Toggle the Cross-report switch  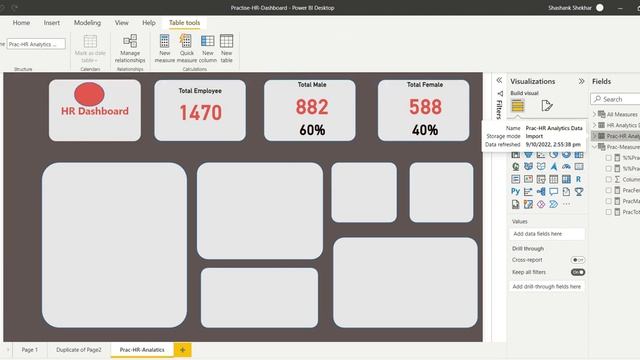point(578,260)
